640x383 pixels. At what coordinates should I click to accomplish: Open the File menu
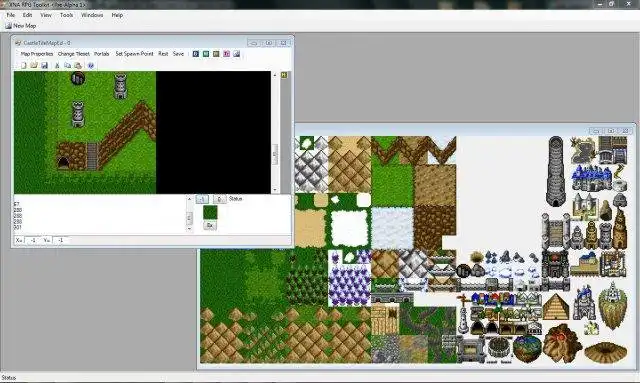11,15
